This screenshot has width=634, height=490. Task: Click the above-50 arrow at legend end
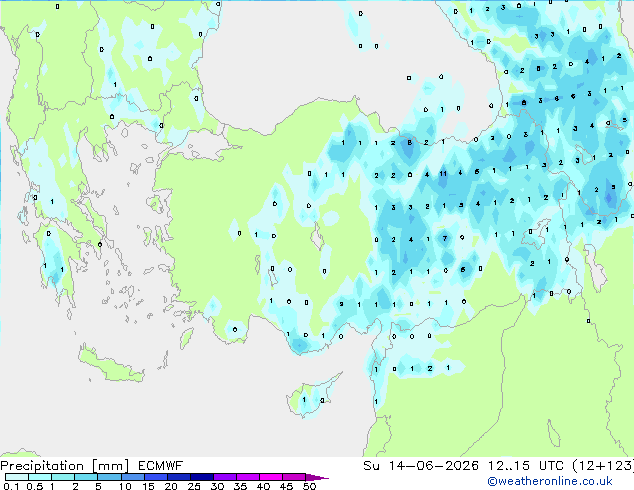pos(317,477)
